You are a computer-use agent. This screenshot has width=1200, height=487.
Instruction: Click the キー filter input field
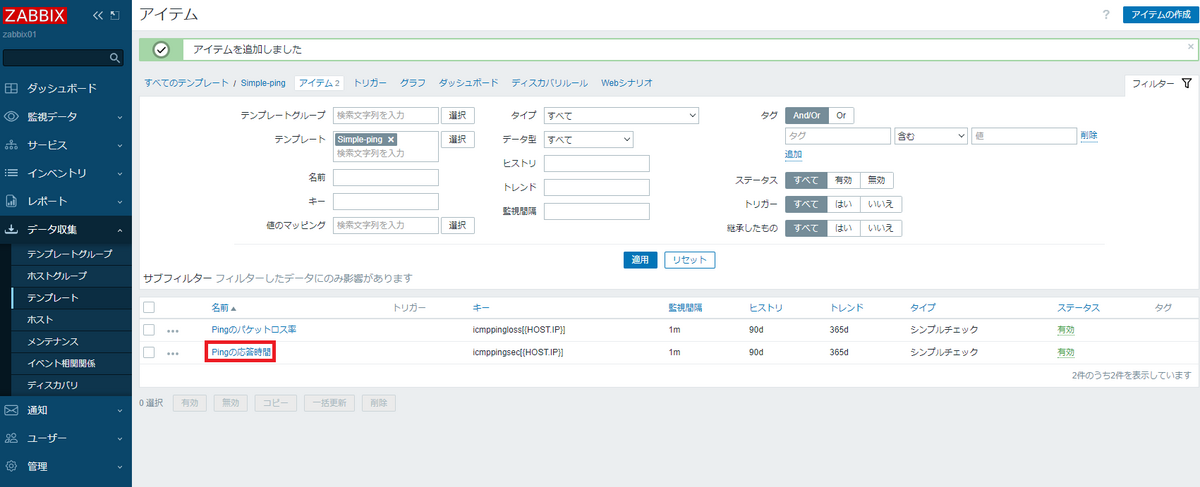click(386, 201)
